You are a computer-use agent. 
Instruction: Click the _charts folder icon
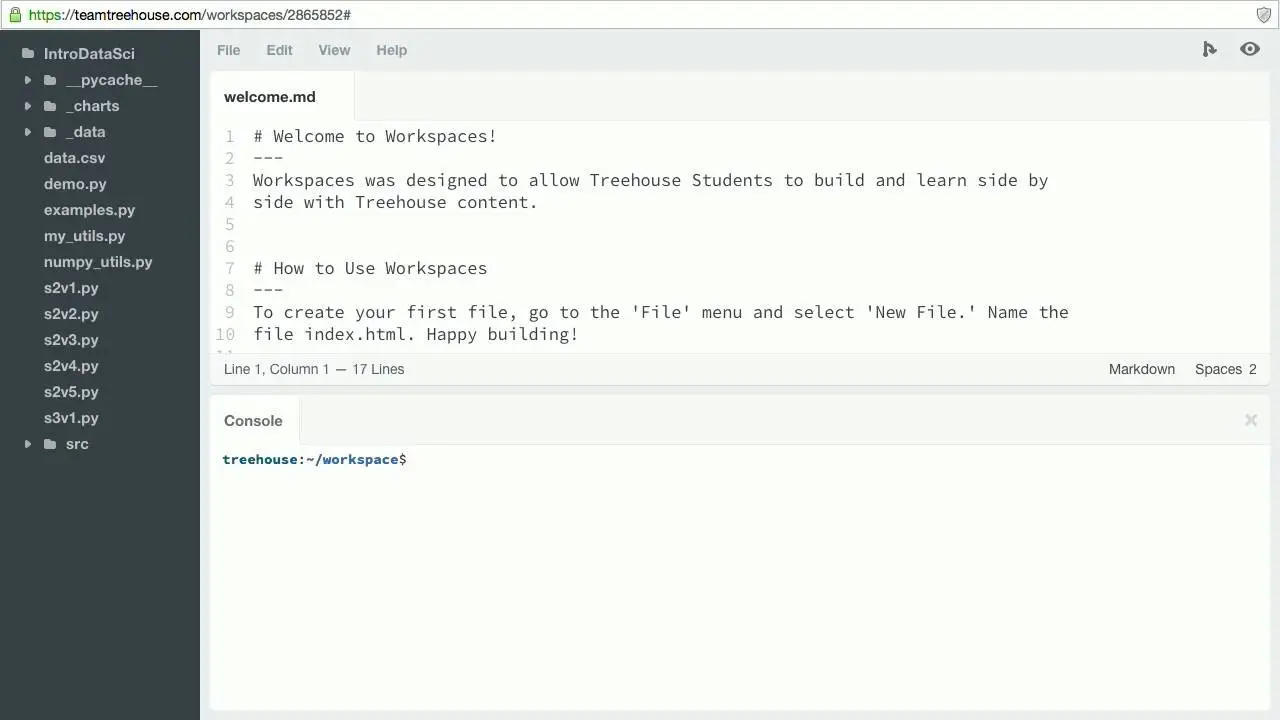(x=50, y=106)
